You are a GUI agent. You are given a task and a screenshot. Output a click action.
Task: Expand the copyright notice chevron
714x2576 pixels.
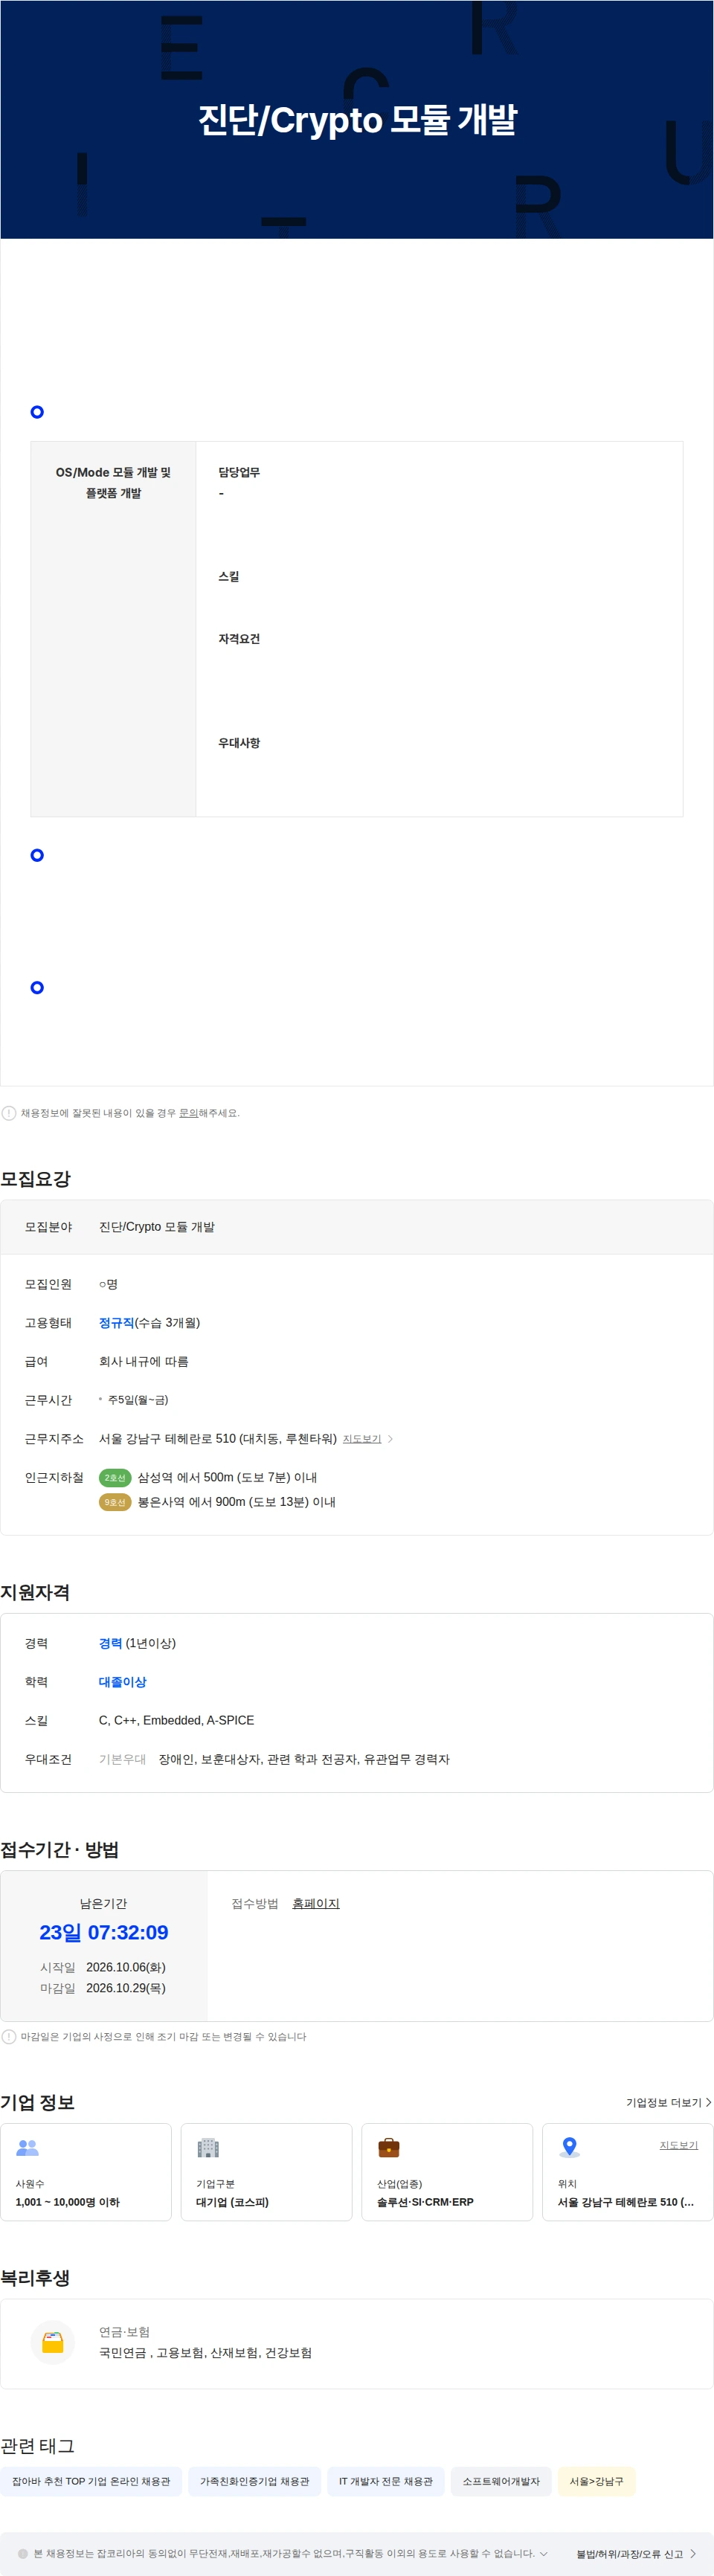point(544,2553)
